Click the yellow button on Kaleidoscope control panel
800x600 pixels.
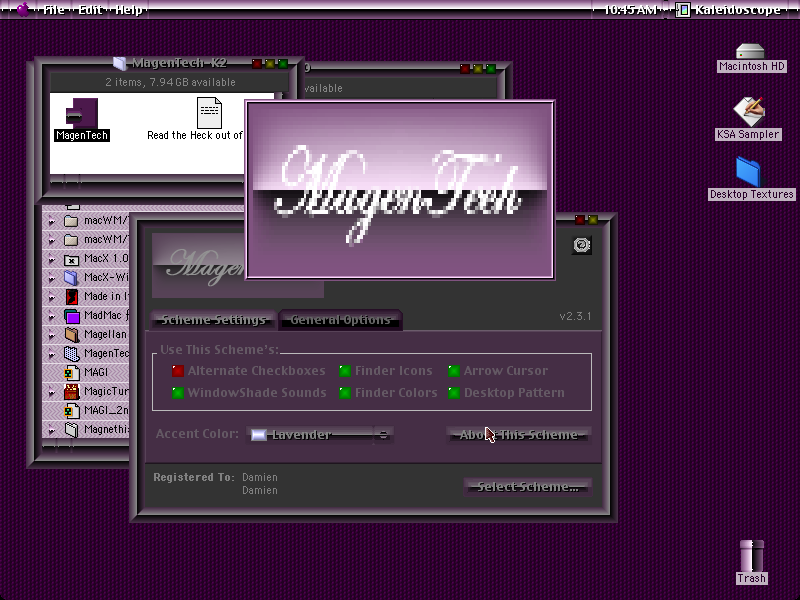click(593, 220)
